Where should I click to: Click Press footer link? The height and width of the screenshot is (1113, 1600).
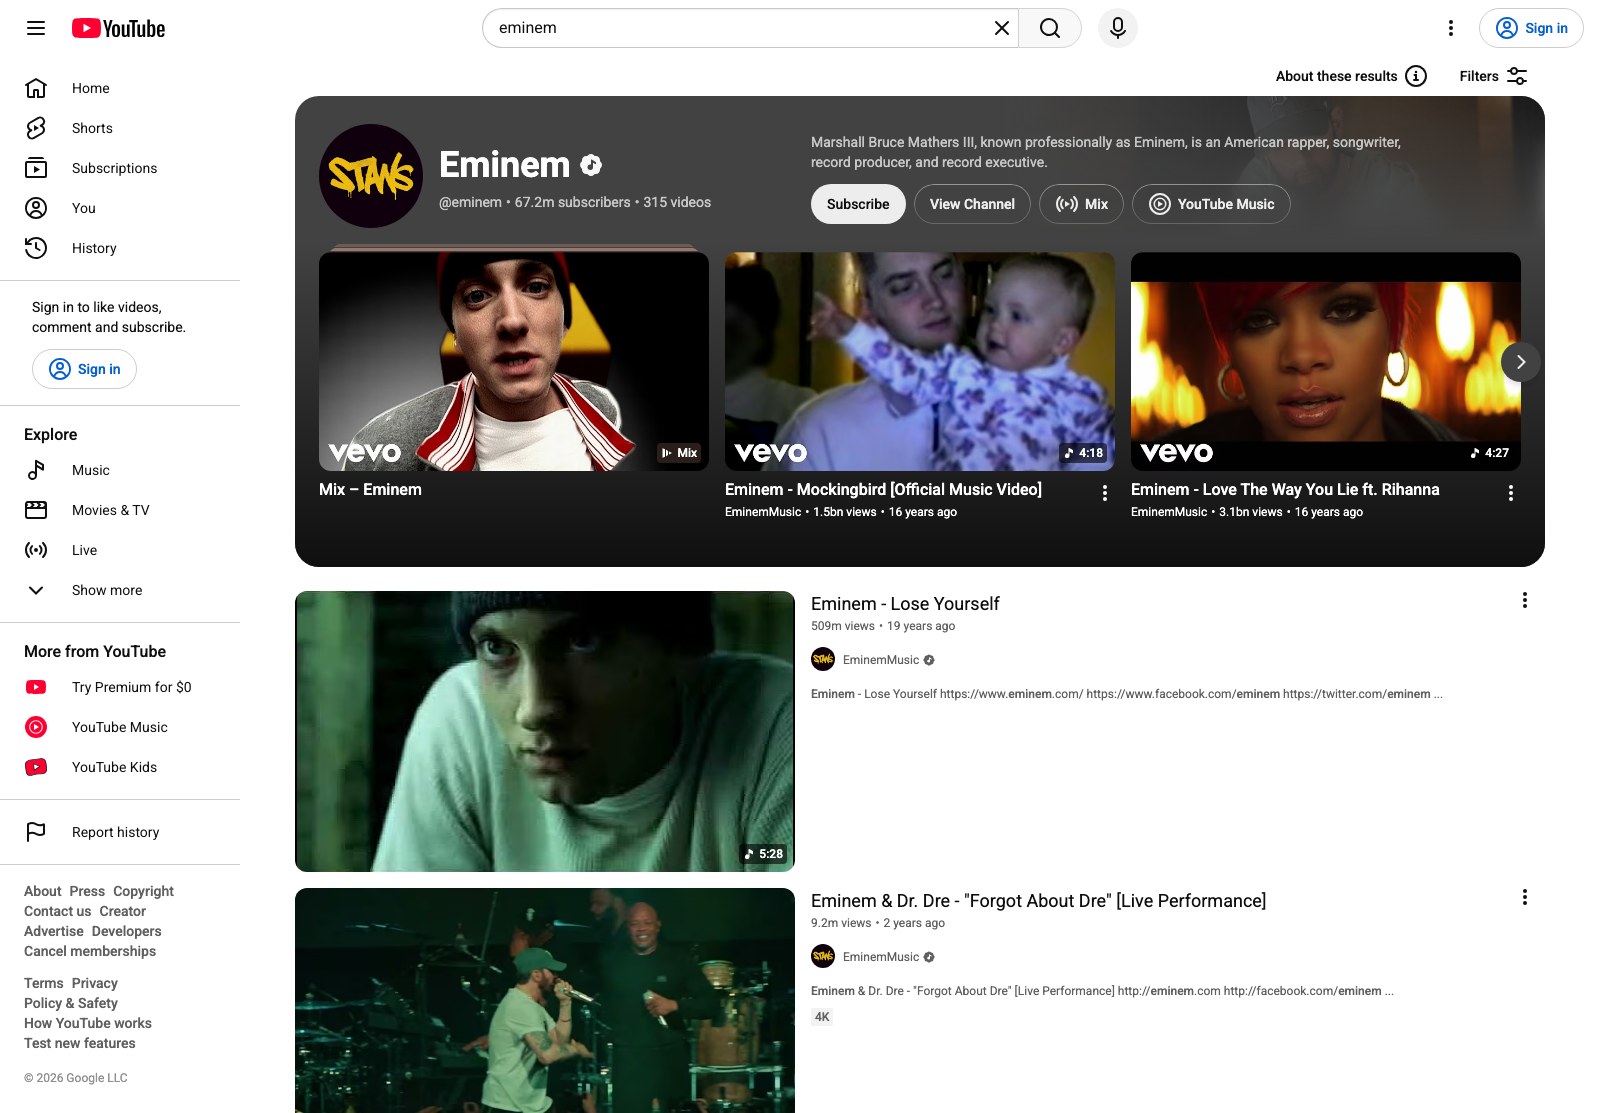87,891
